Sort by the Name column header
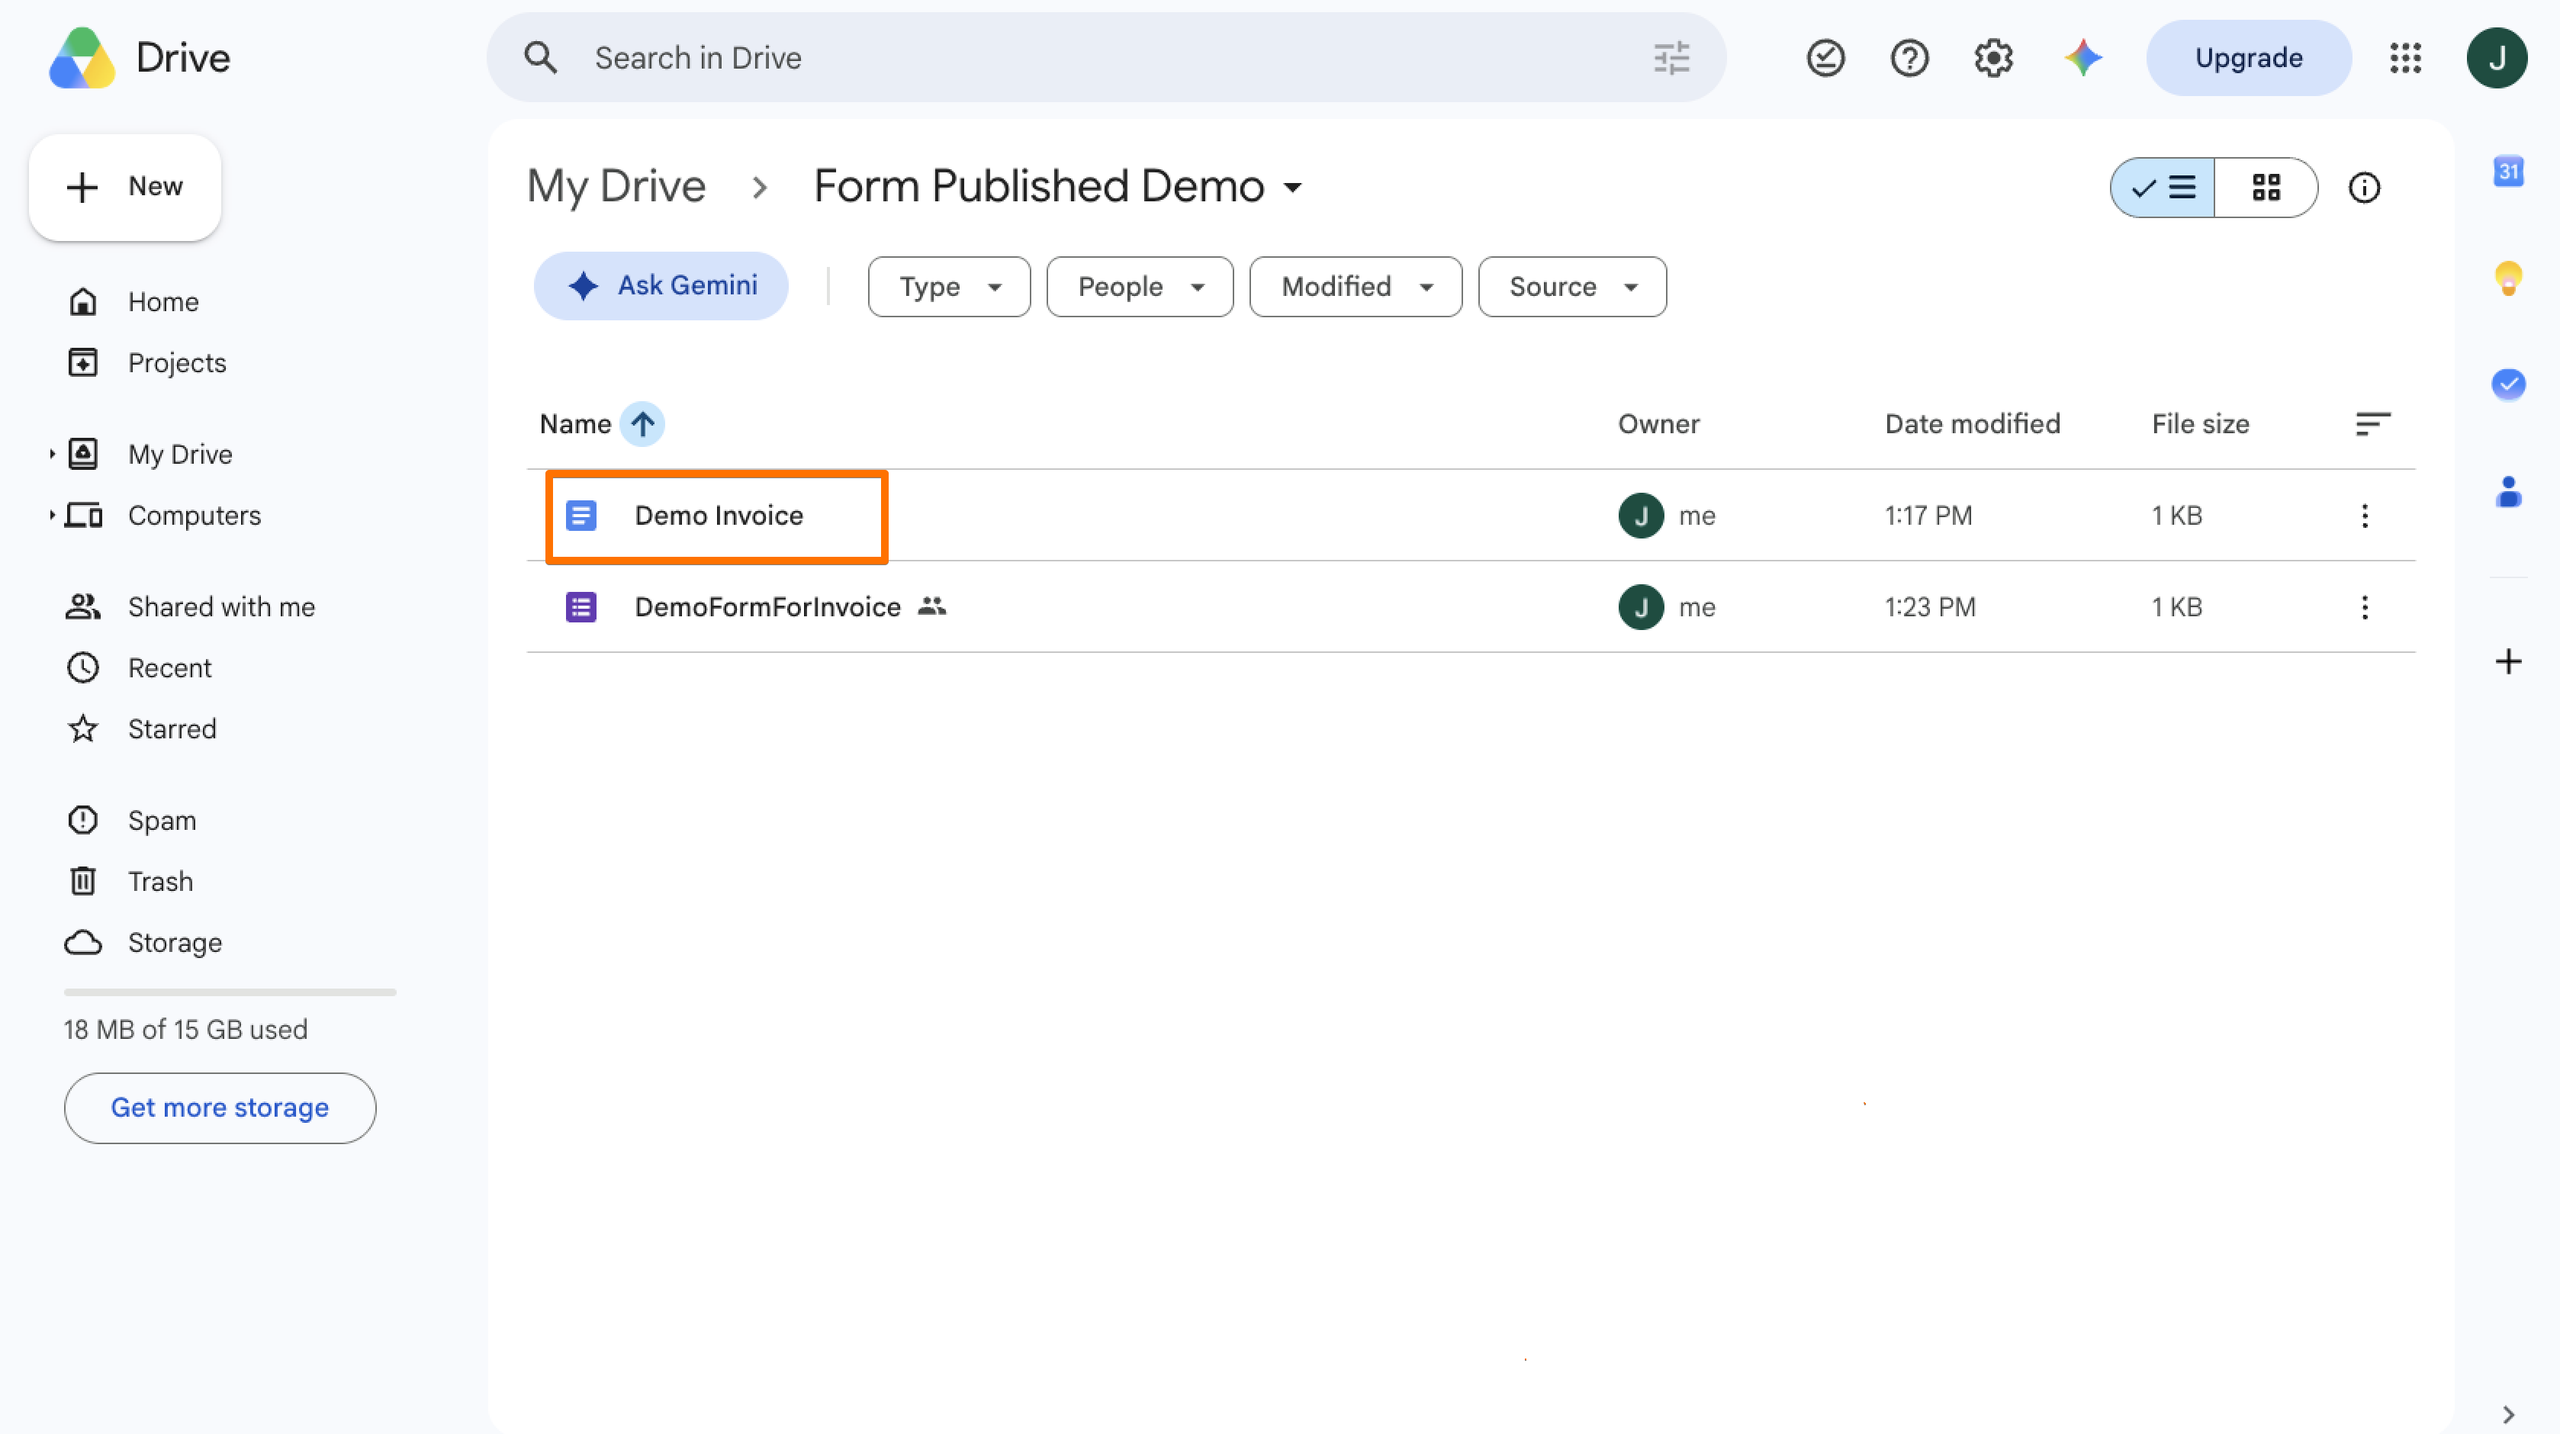 [575, 424]
